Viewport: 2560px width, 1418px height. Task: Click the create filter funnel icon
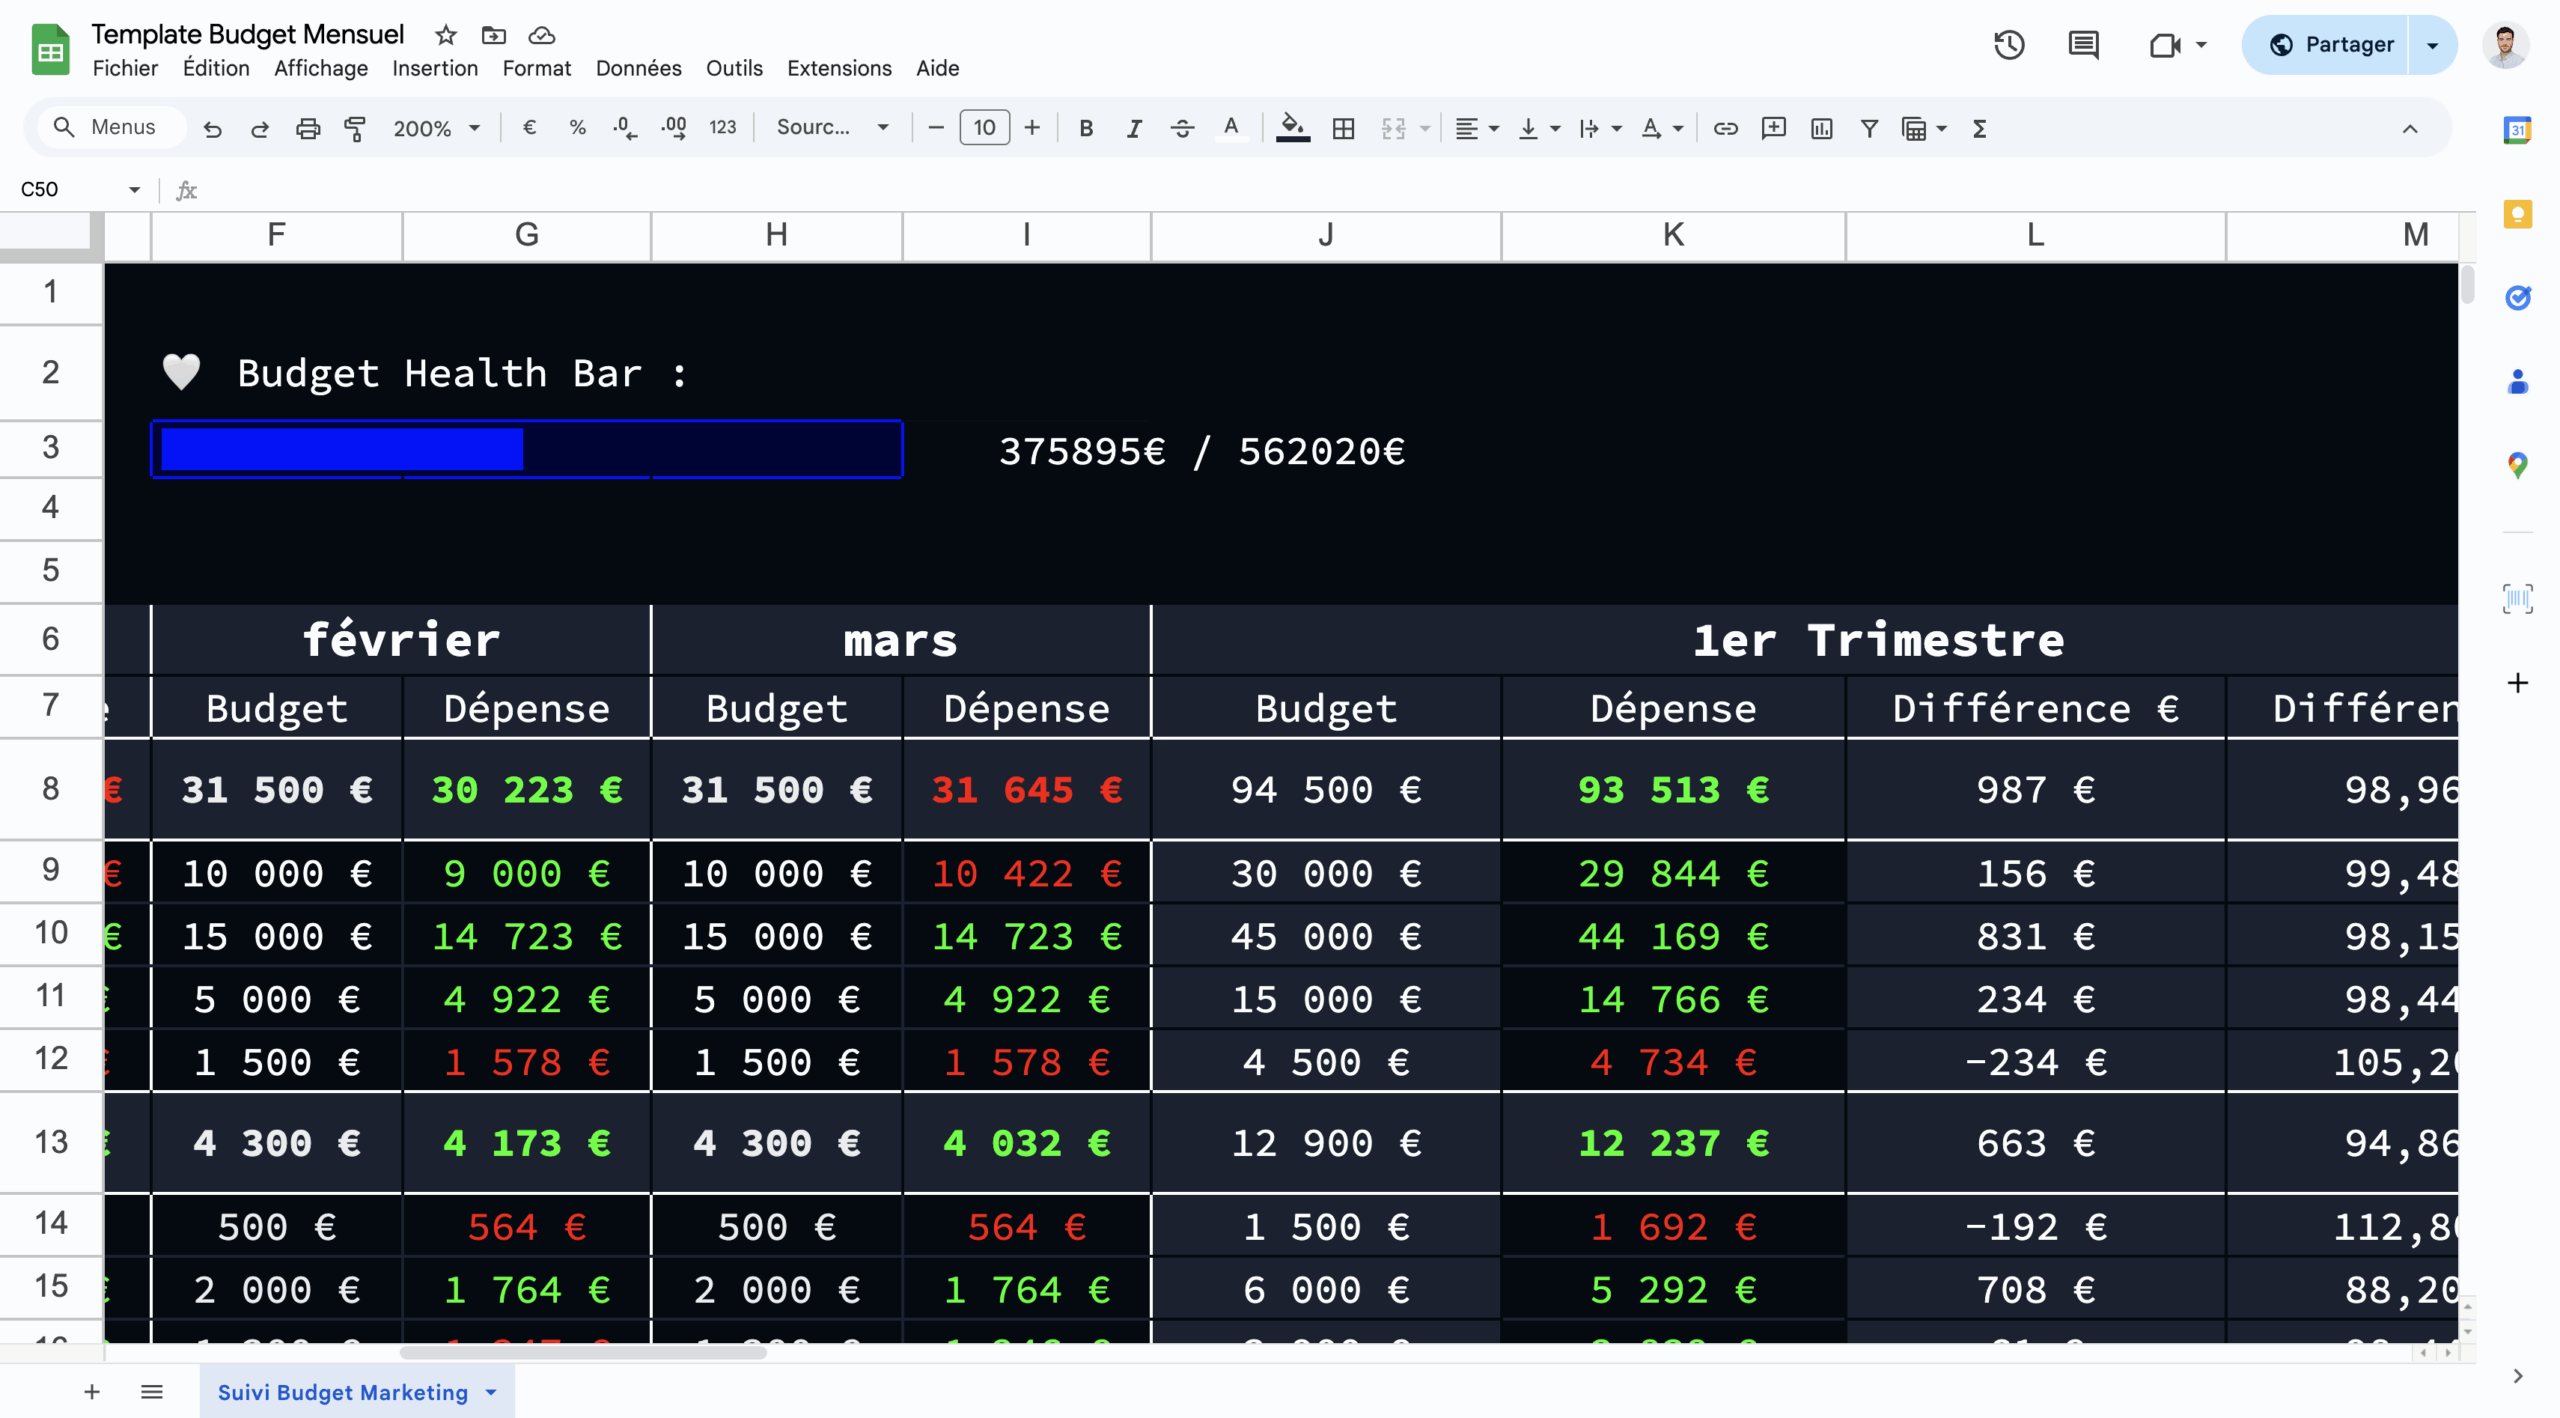[x=1868, y=128]
